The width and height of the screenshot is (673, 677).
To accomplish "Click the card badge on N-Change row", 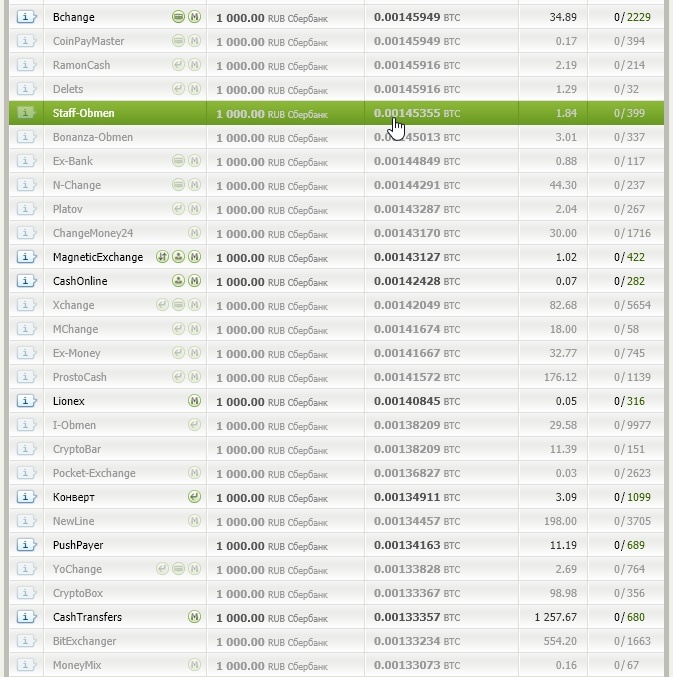I will pos(178,185).
